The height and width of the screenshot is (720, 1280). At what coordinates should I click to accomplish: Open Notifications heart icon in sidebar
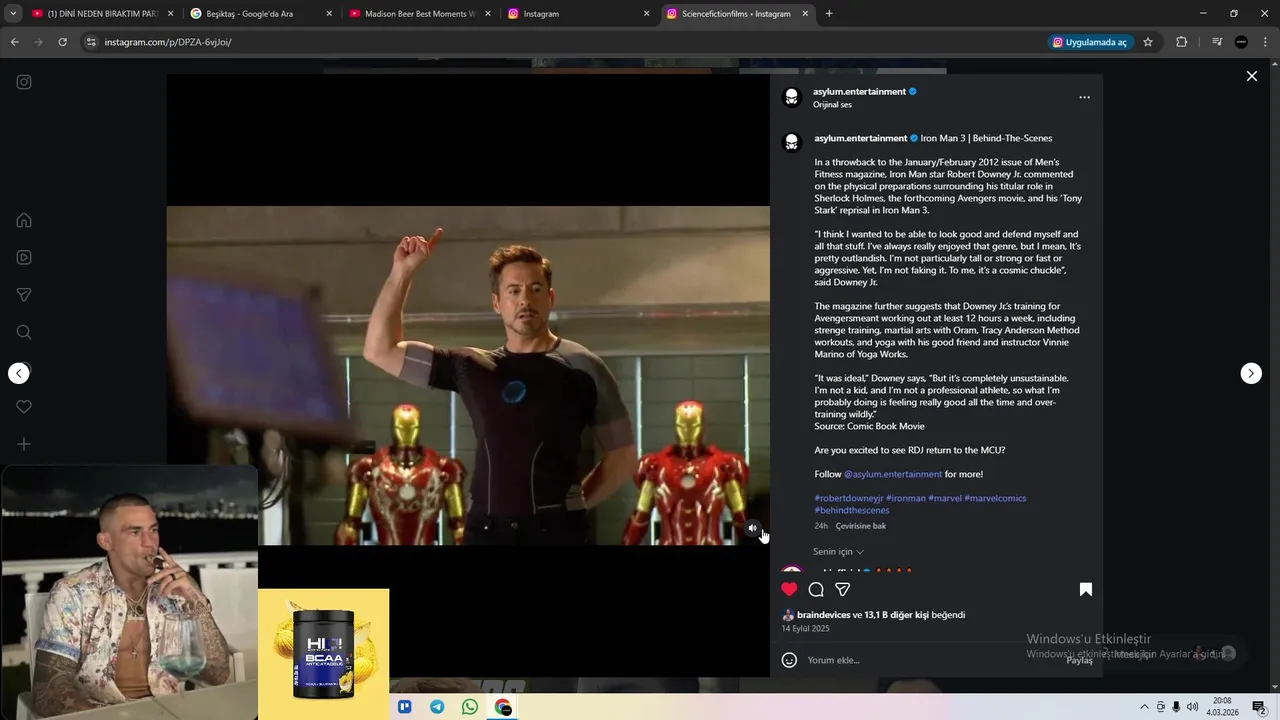click(x=24, y=407)
